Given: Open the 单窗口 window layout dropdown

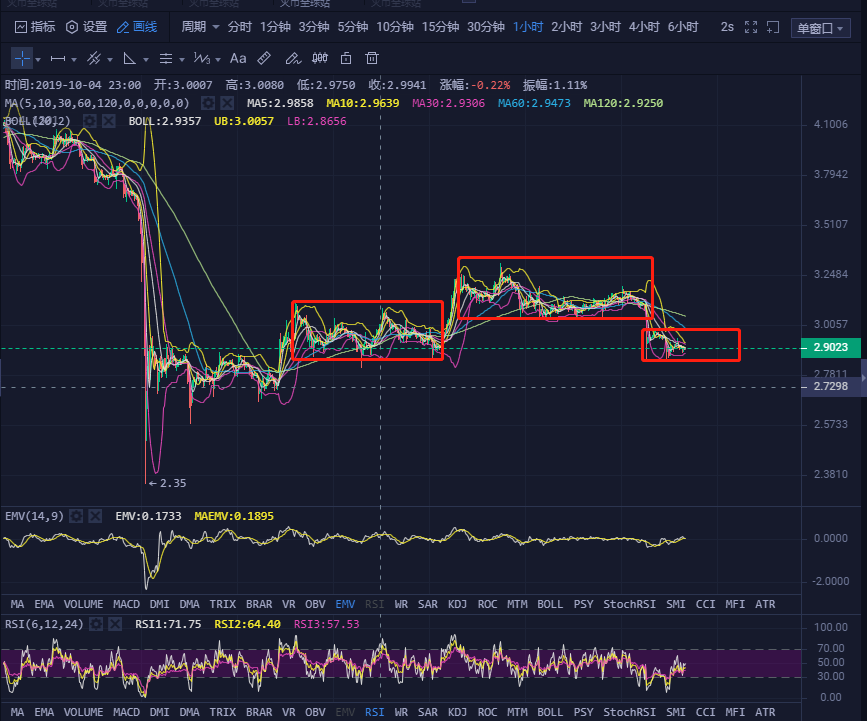Looking at the screenshot, I should point(821,28).
